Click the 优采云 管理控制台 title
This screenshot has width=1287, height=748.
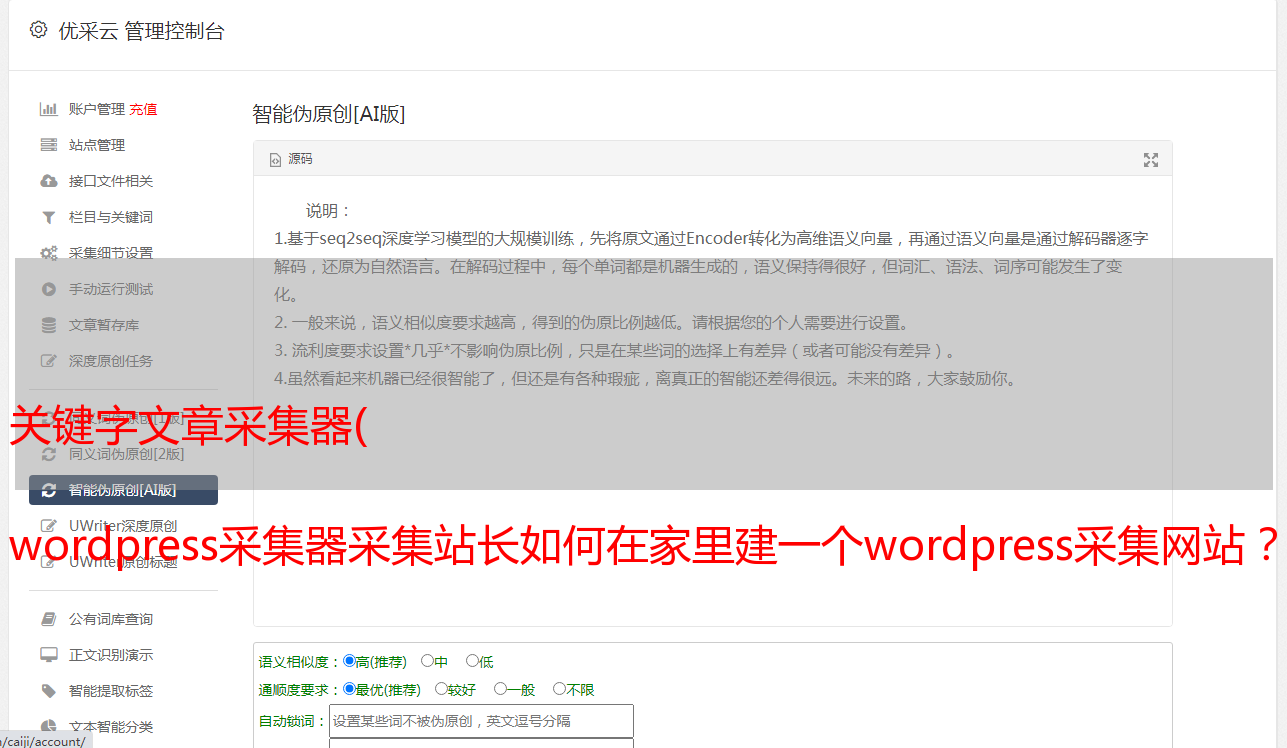click(142, 31)
